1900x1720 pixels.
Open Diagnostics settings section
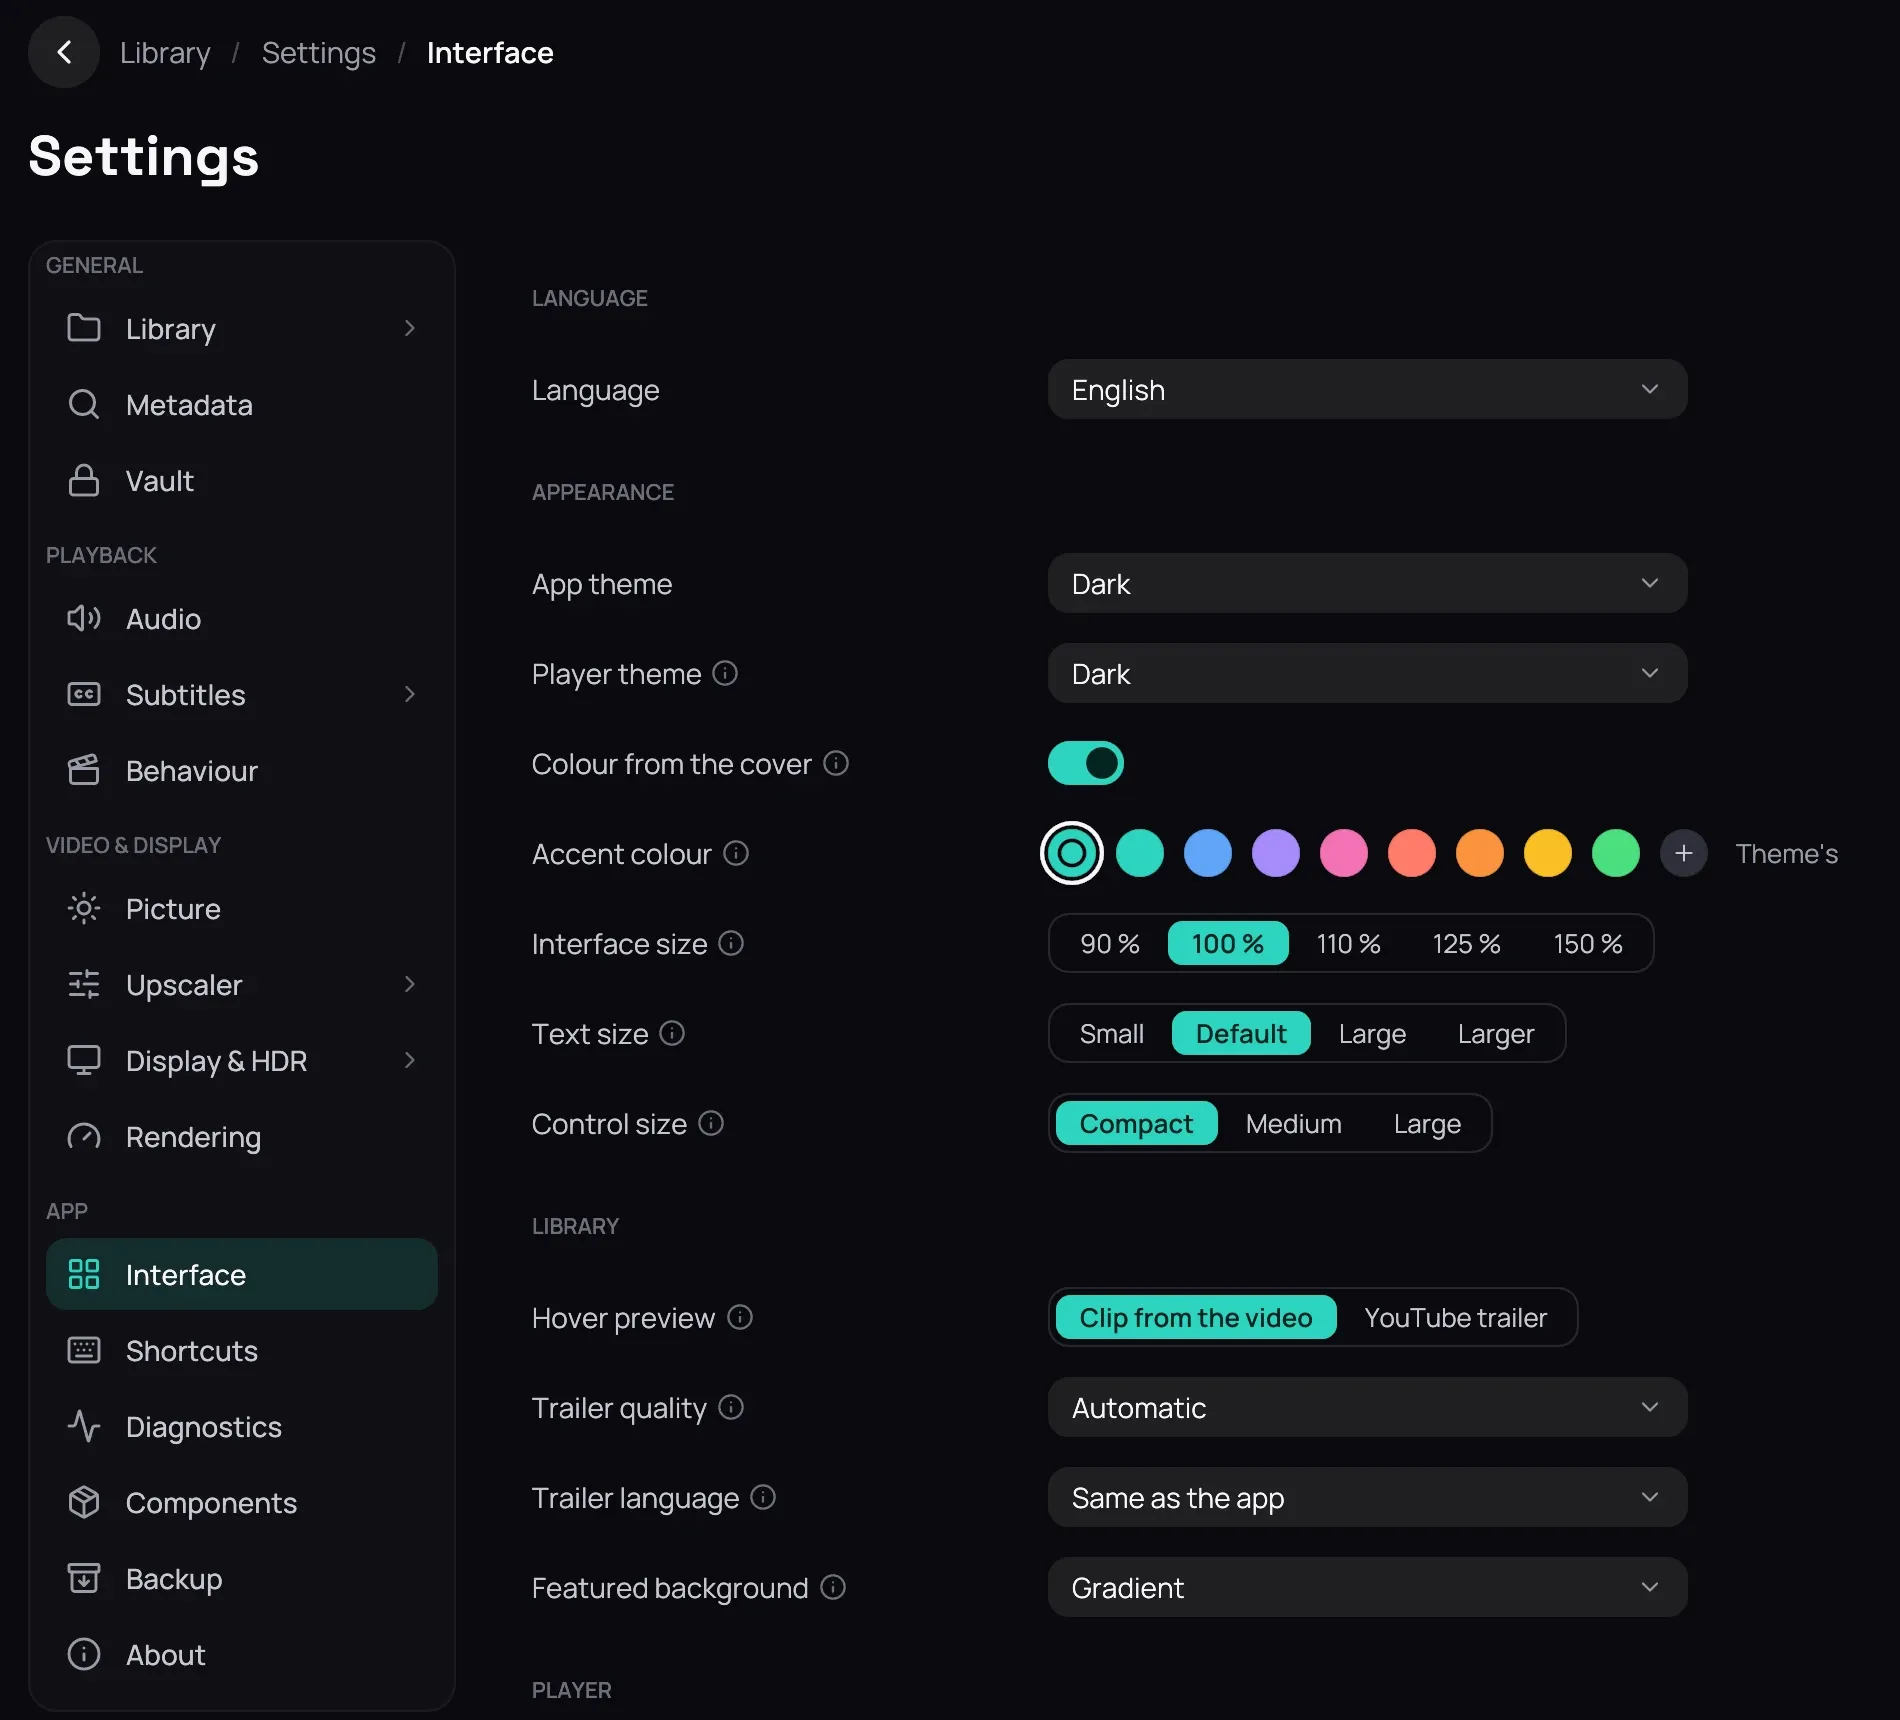point(242,1426)
